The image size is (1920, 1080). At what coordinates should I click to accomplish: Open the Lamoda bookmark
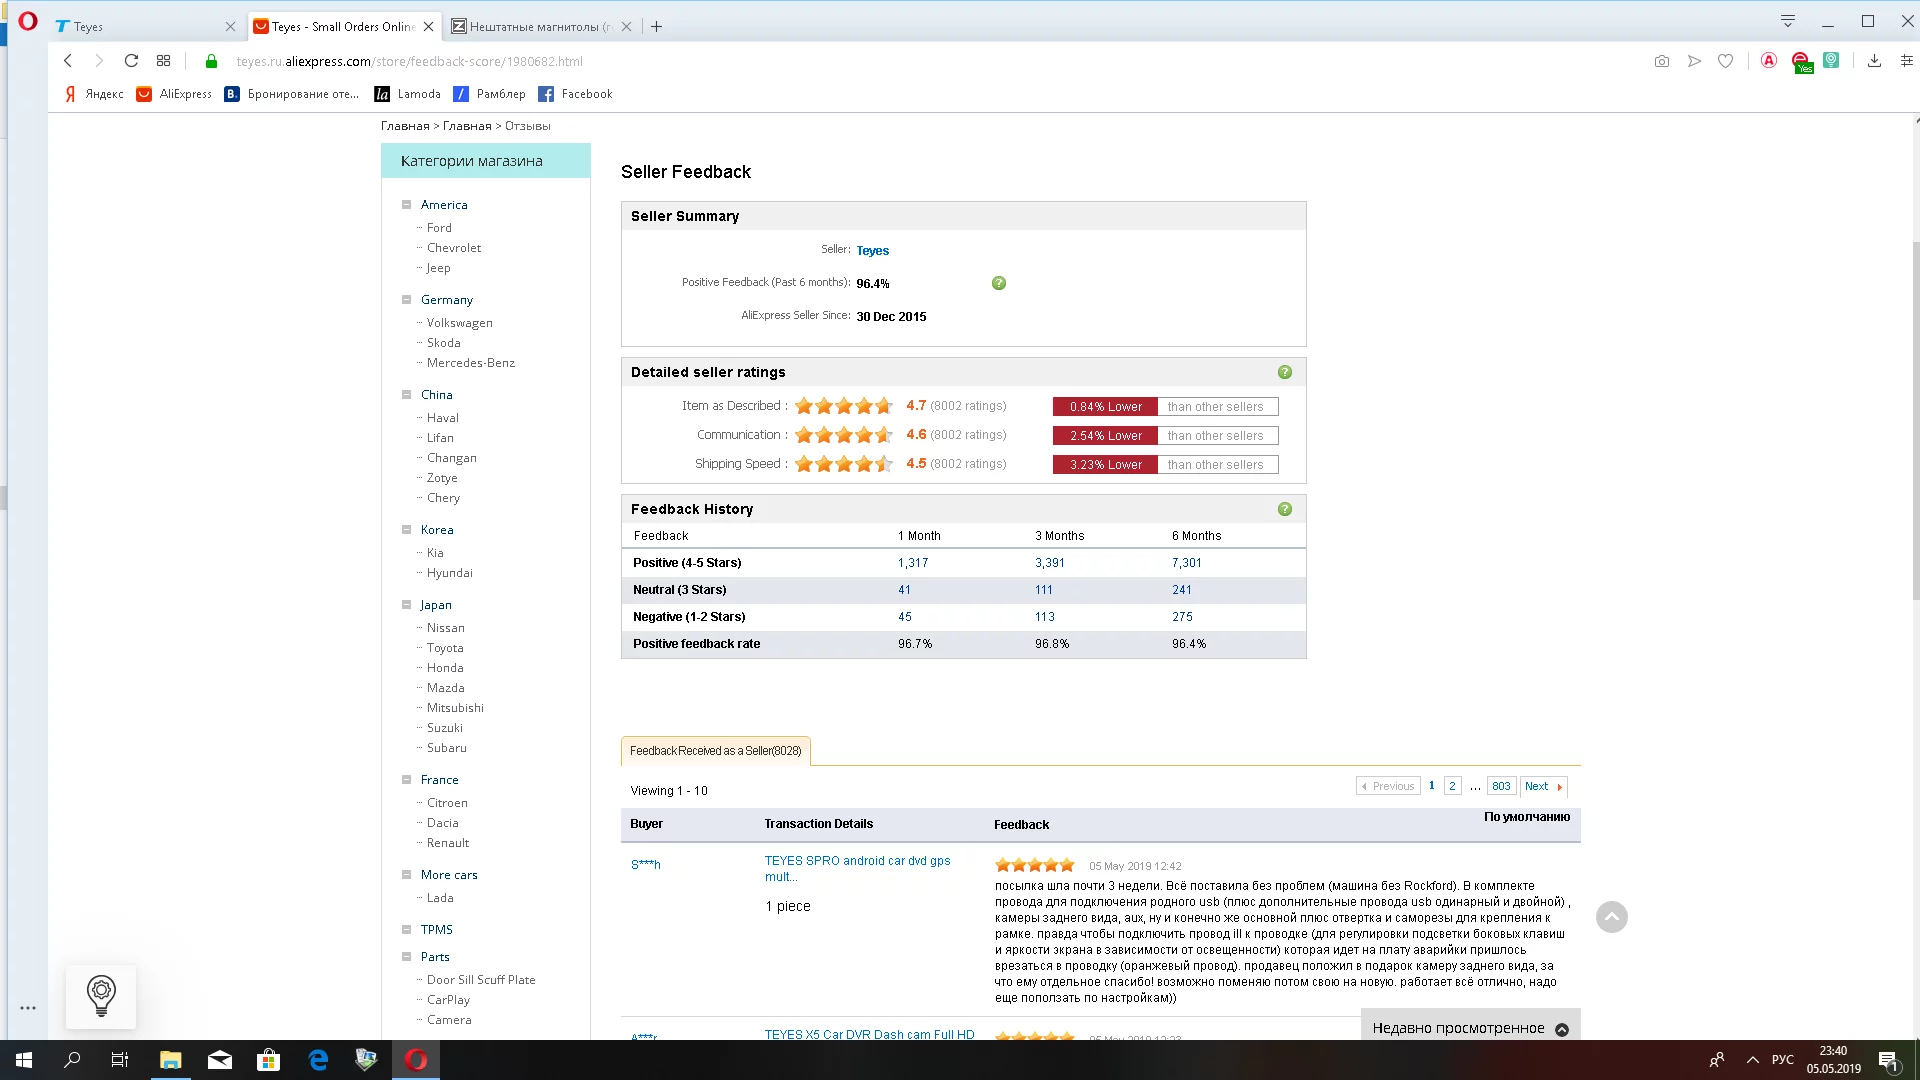coord(408,94)
